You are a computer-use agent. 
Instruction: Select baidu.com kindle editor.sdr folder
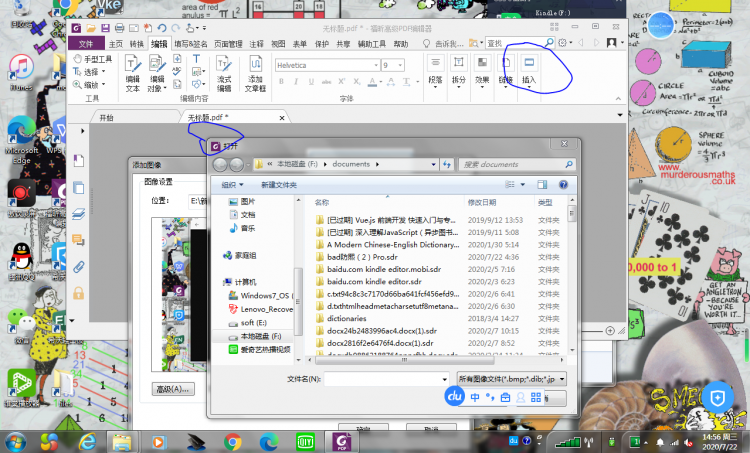[x=374, y=282]
